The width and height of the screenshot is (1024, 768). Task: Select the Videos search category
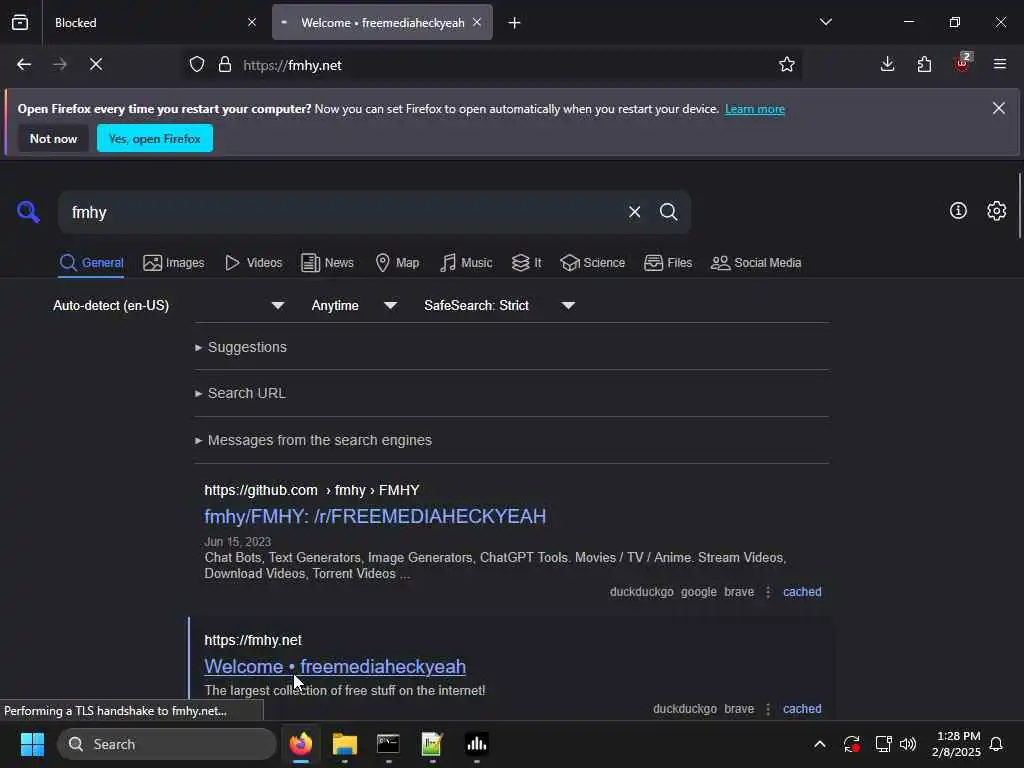click(x=253, y=263)
